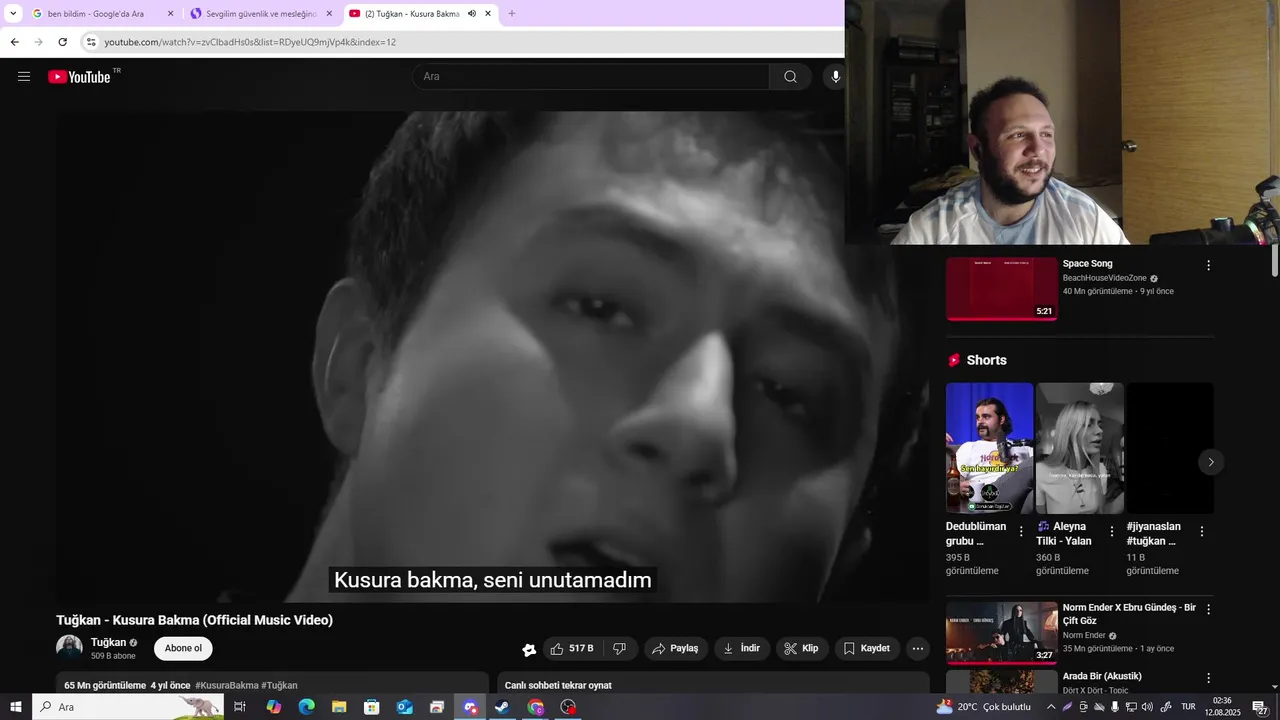This screenshot has height=720, width=1280.
Task: Show next Shorts with the right chevron
Action: point(1211,462)
